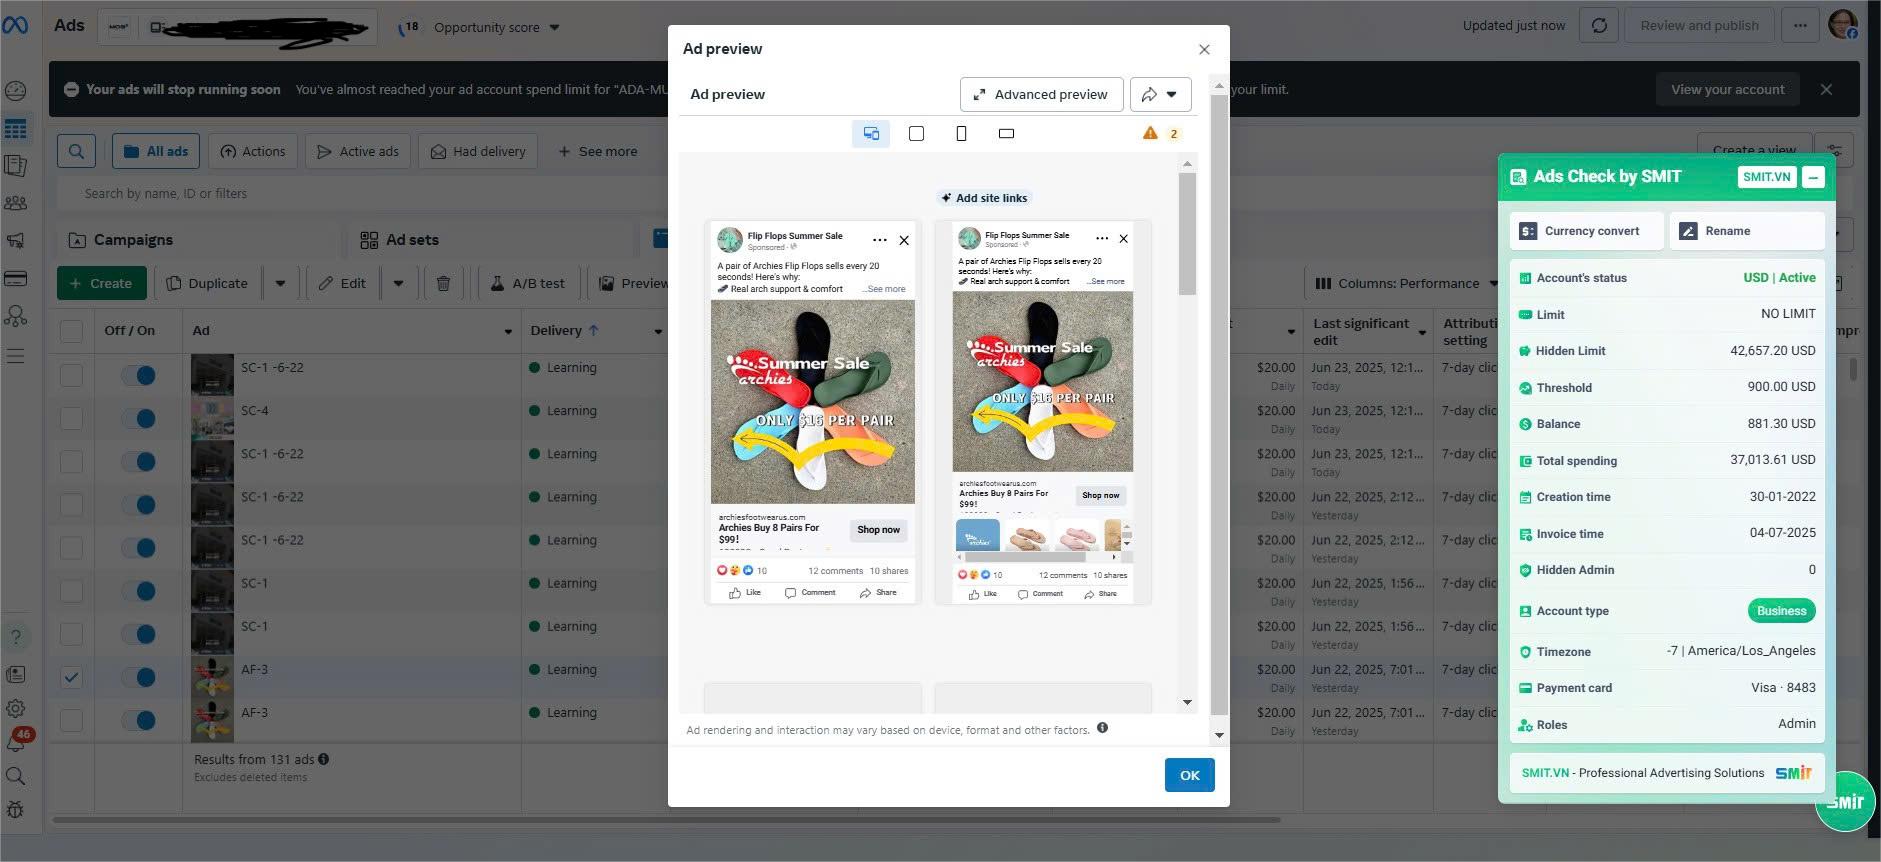Click the megaphone icon in left sidebar
Screen dimensions: 1881x862
[16, 241]
